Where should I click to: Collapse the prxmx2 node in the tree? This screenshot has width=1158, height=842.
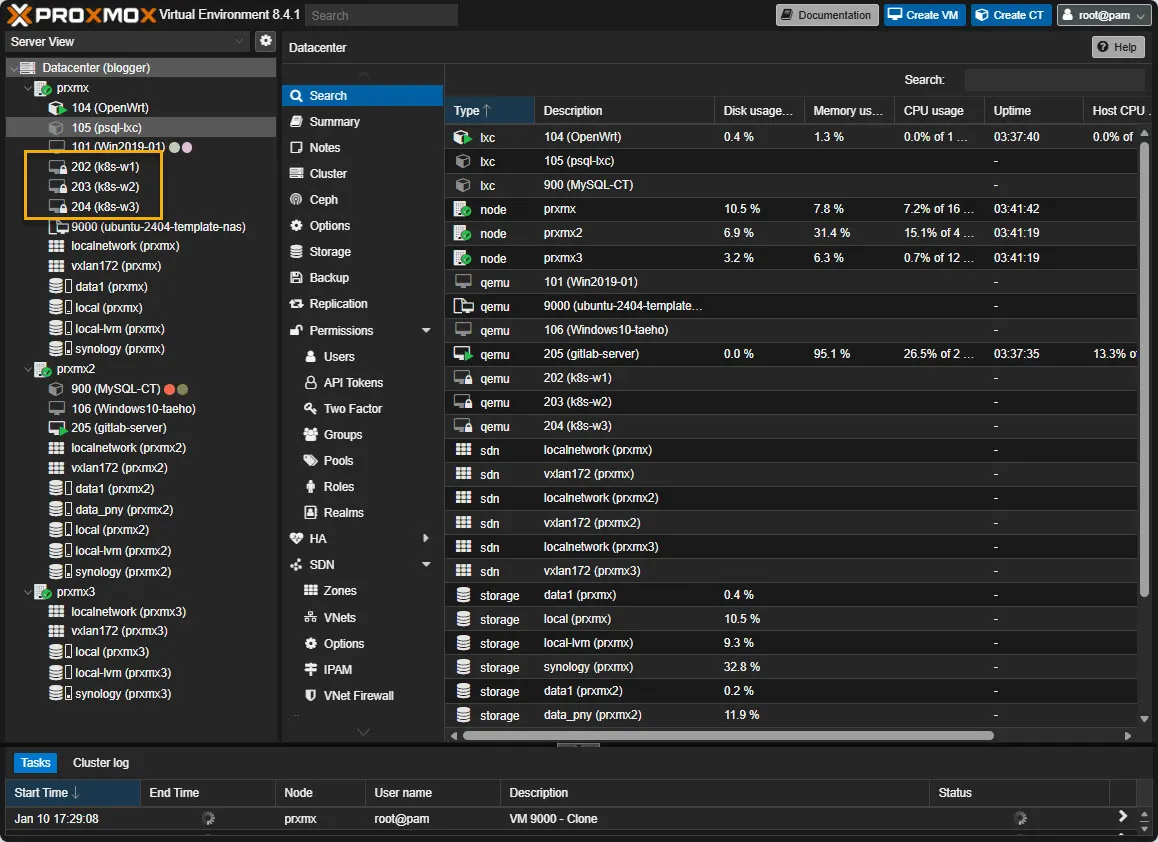click(28, 369)
